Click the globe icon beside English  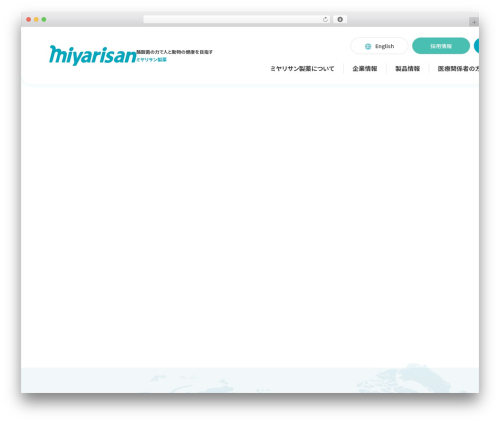368,46
